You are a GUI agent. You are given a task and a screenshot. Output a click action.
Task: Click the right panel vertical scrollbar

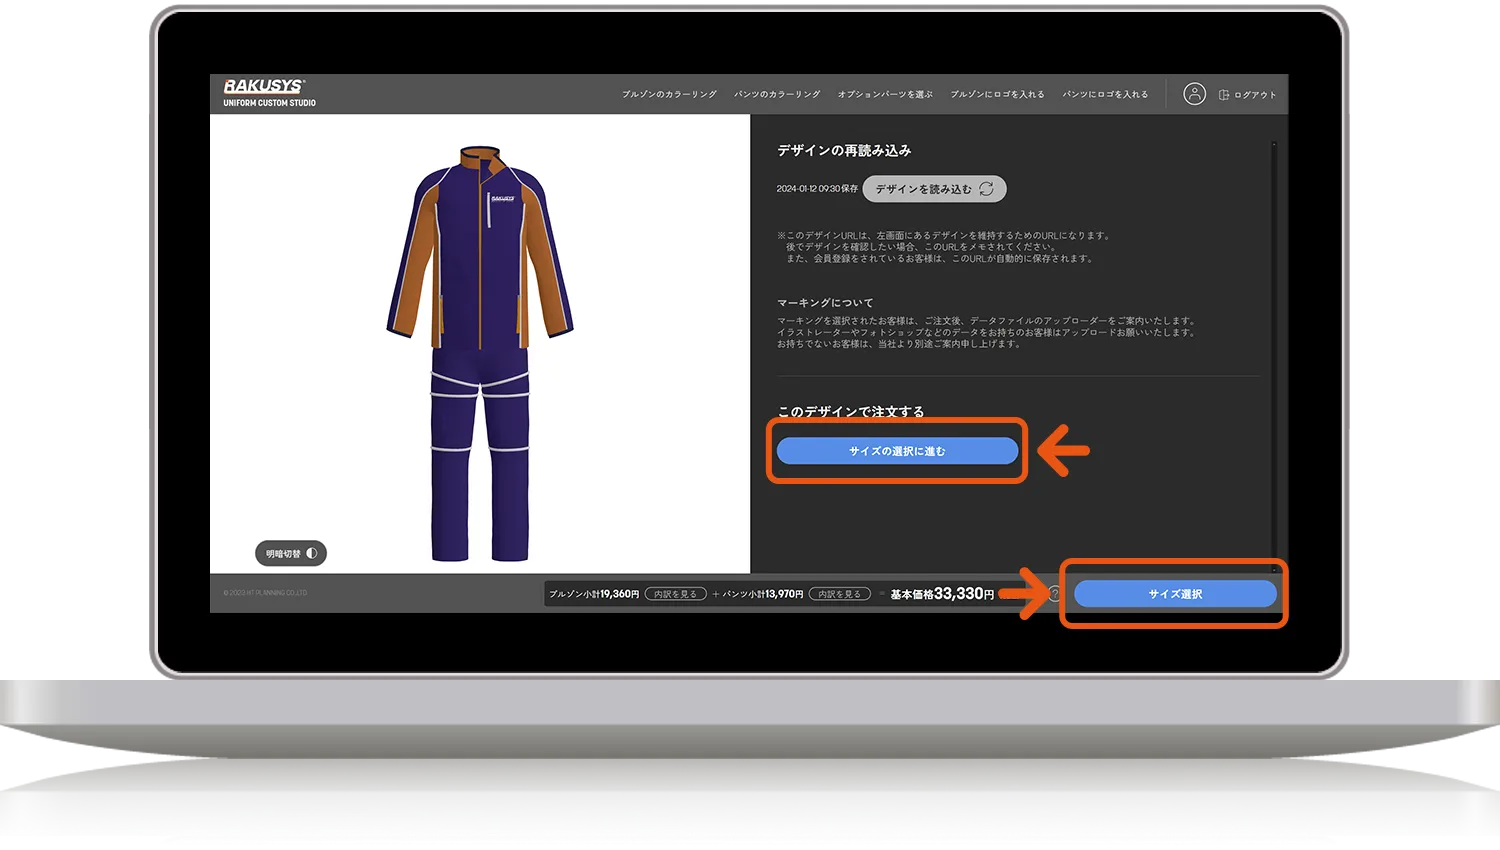click(1273, 350)
